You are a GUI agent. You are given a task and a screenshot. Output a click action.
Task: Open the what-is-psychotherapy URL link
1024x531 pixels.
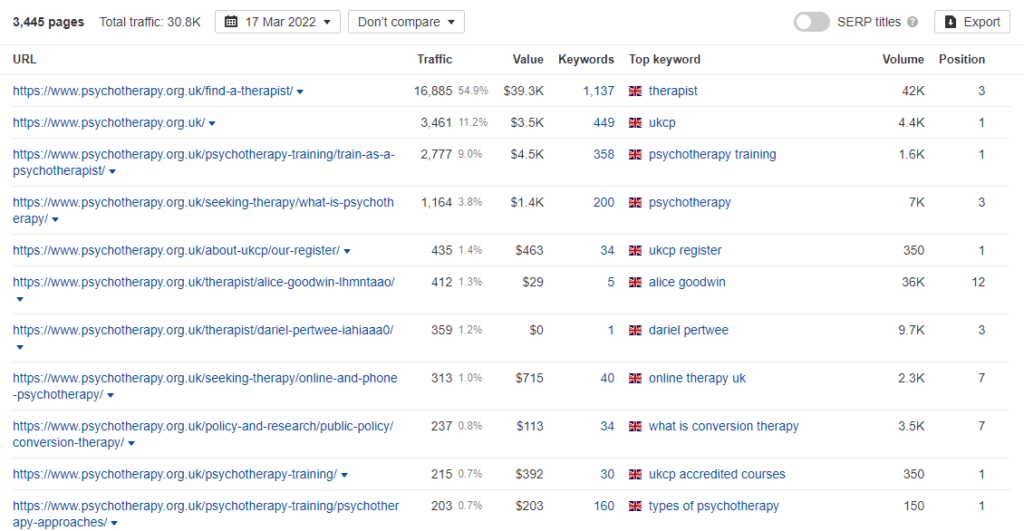pyautogui.click(x=203, y=210)
